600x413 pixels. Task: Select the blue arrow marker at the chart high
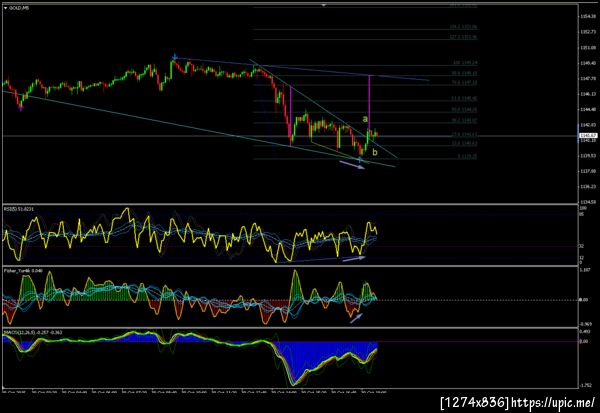[x=175, y=57]
